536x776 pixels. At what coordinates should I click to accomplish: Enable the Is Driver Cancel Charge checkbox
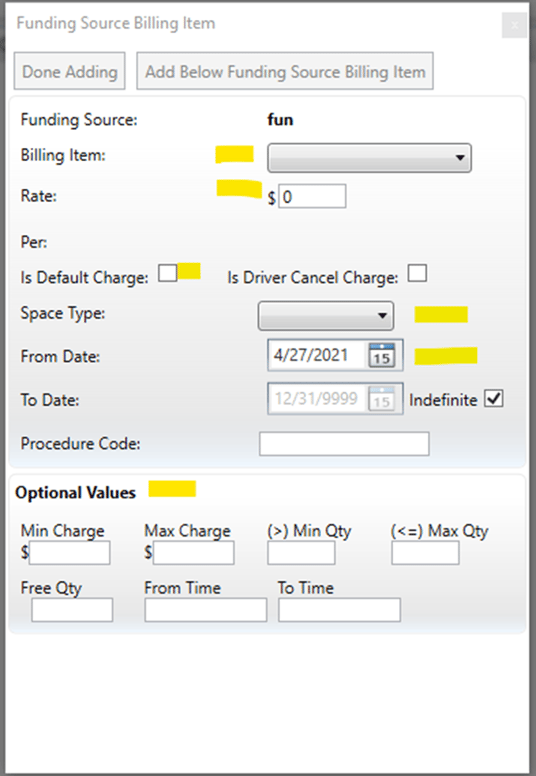pos(417,273)
